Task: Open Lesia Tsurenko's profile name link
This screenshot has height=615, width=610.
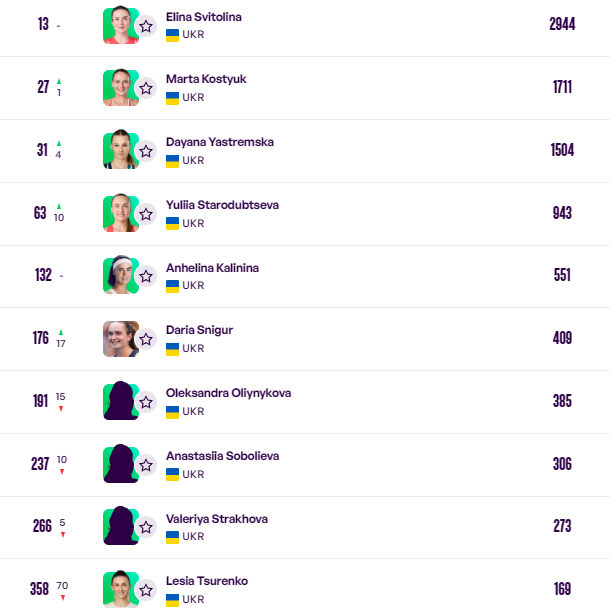Action: click(x=207, y=581)
